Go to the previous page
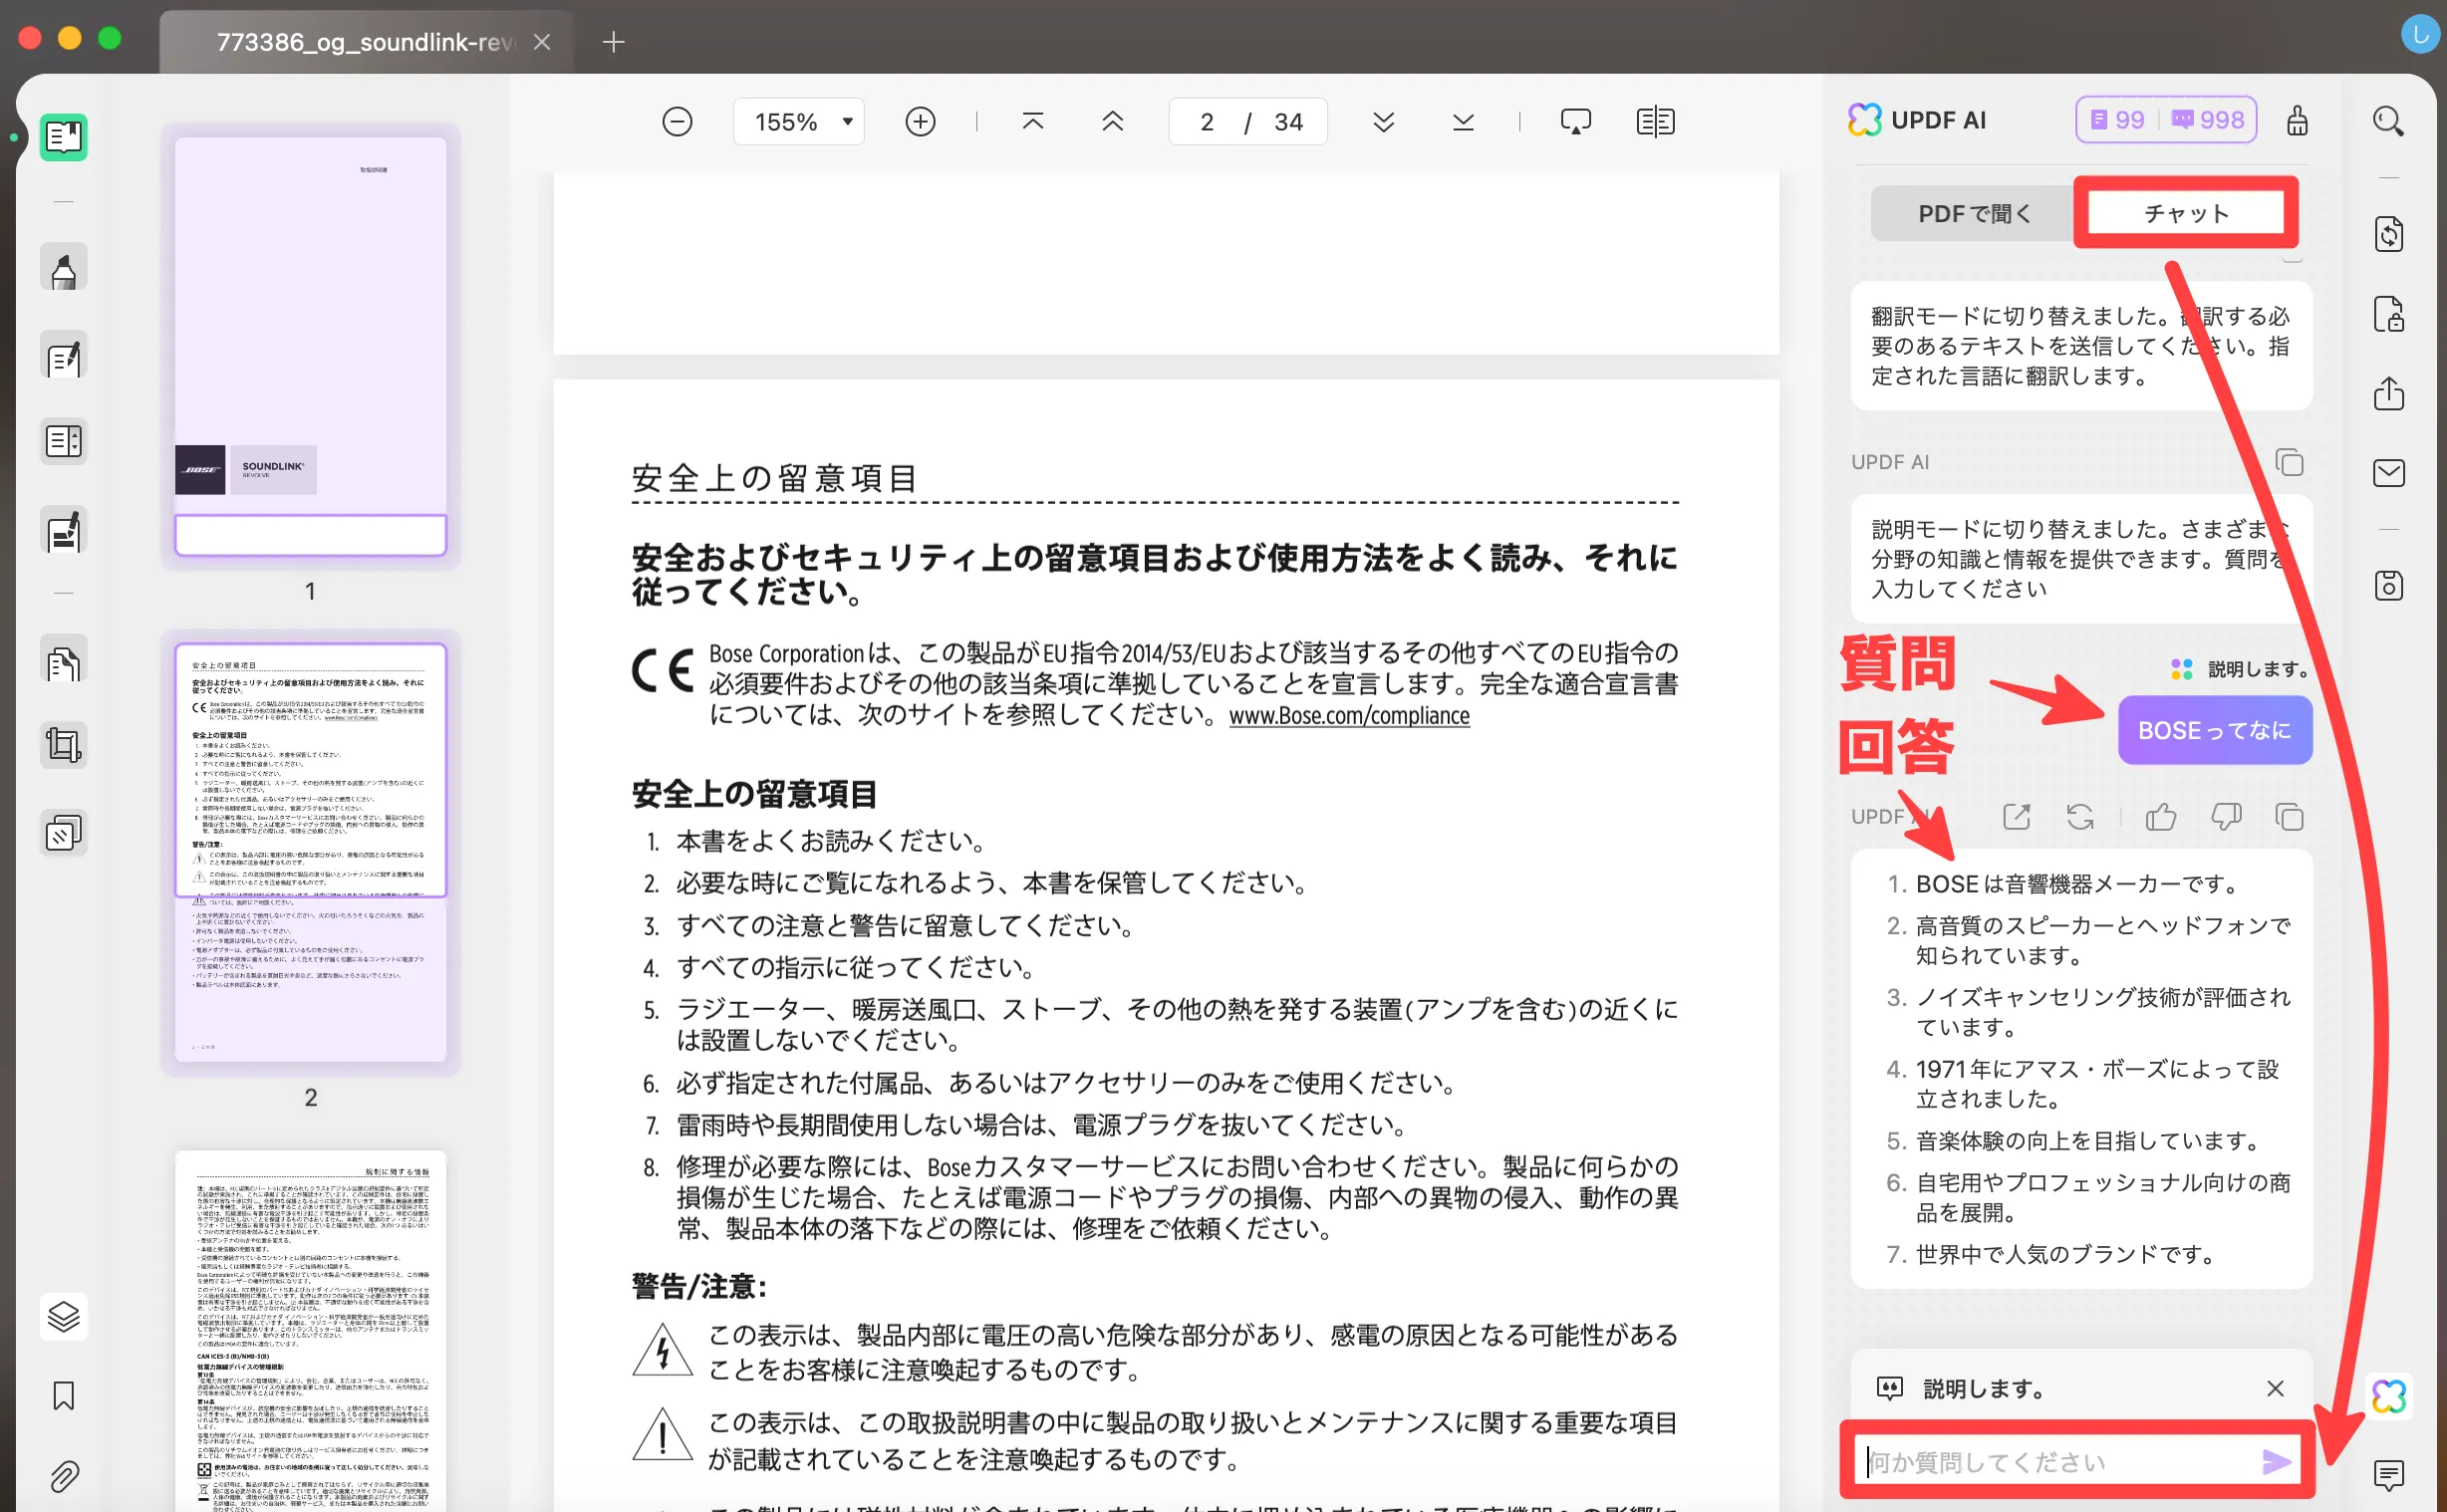Image resolution: width=2447 pixels, height=1512 pixels. tap(1113, 122)
